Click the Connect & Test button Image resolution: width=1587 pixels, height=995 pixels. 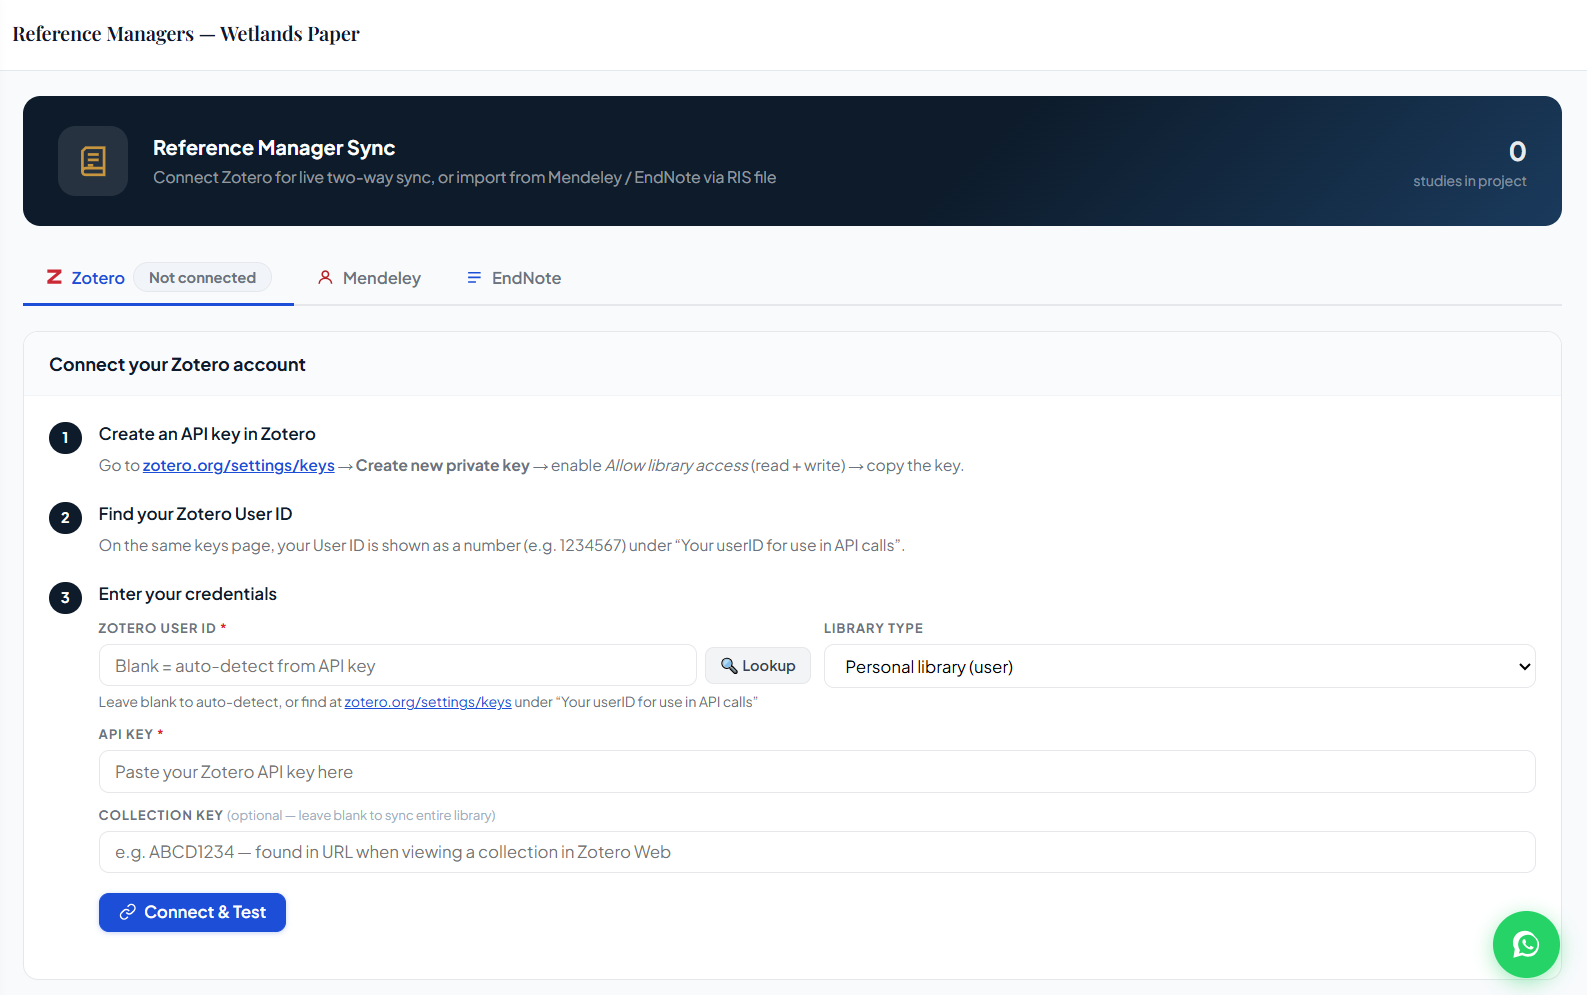192,912
